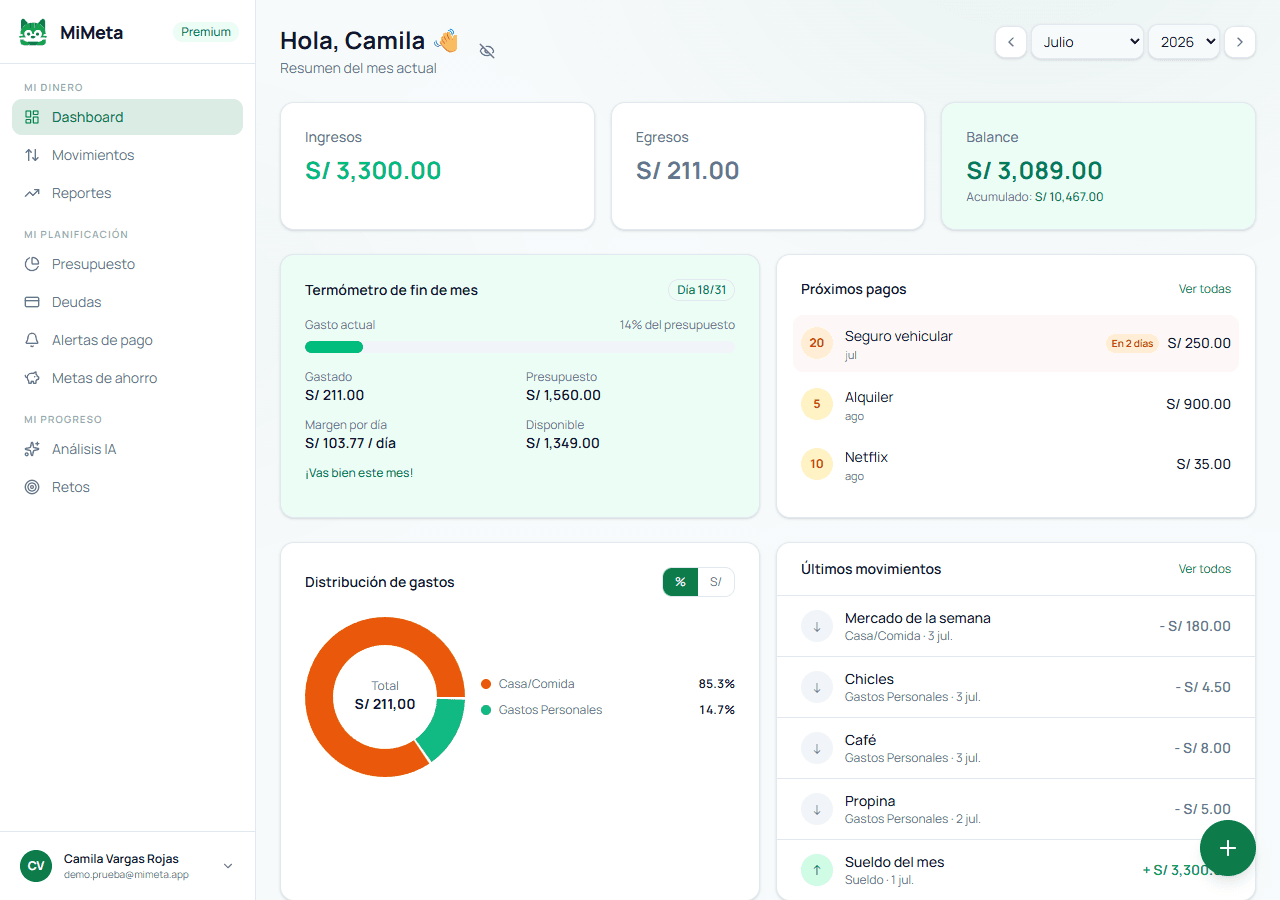The width and height of the screenshot is (1280, 900).
Task: Click Ver todas in Próximos pagos
Action: pos(1204,289)
